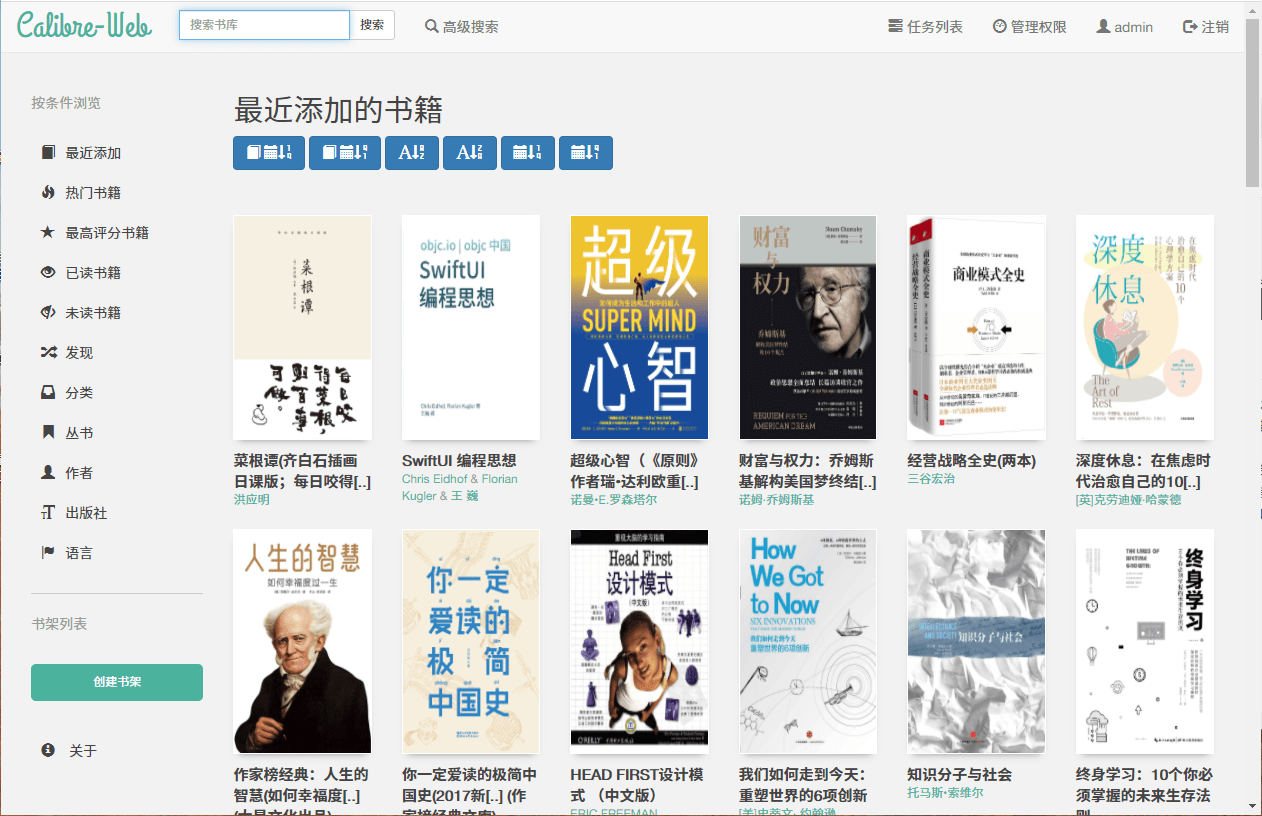Open 最高评分书籍 top rated books
This screenshot has width=1262, height=816.
pyautogui.click(x=106, y=233)
